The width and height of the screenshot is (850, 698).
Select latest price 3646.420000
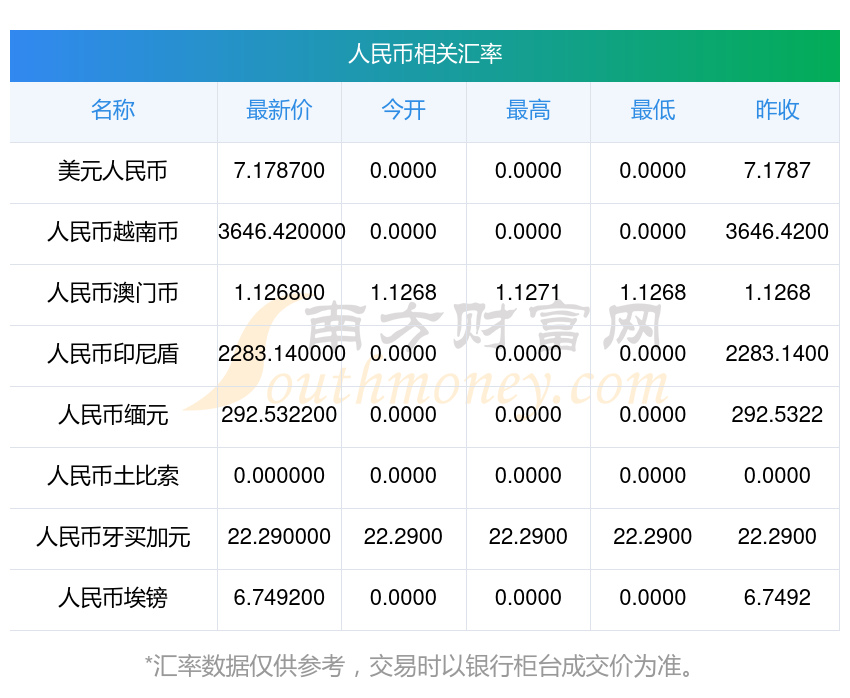point(281,231)
